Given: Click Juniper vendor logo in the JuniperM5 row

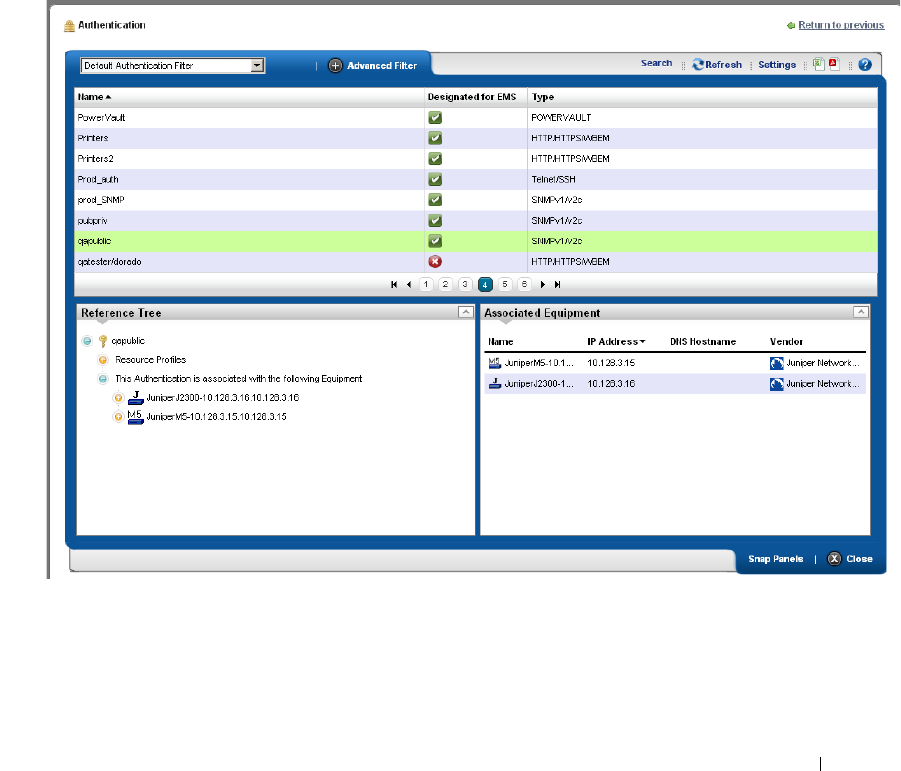Looking at the screenshot, I should [x=776, y=363].
